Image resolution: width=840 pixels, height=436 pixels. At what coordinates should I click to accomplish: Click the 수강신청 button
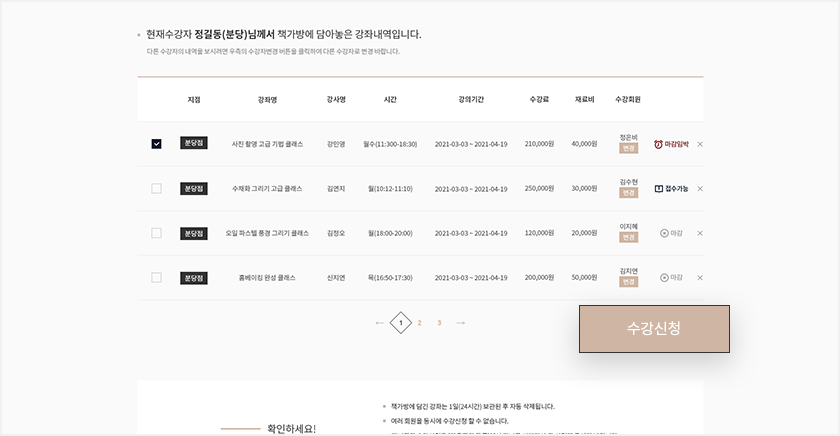click(654, 329)
